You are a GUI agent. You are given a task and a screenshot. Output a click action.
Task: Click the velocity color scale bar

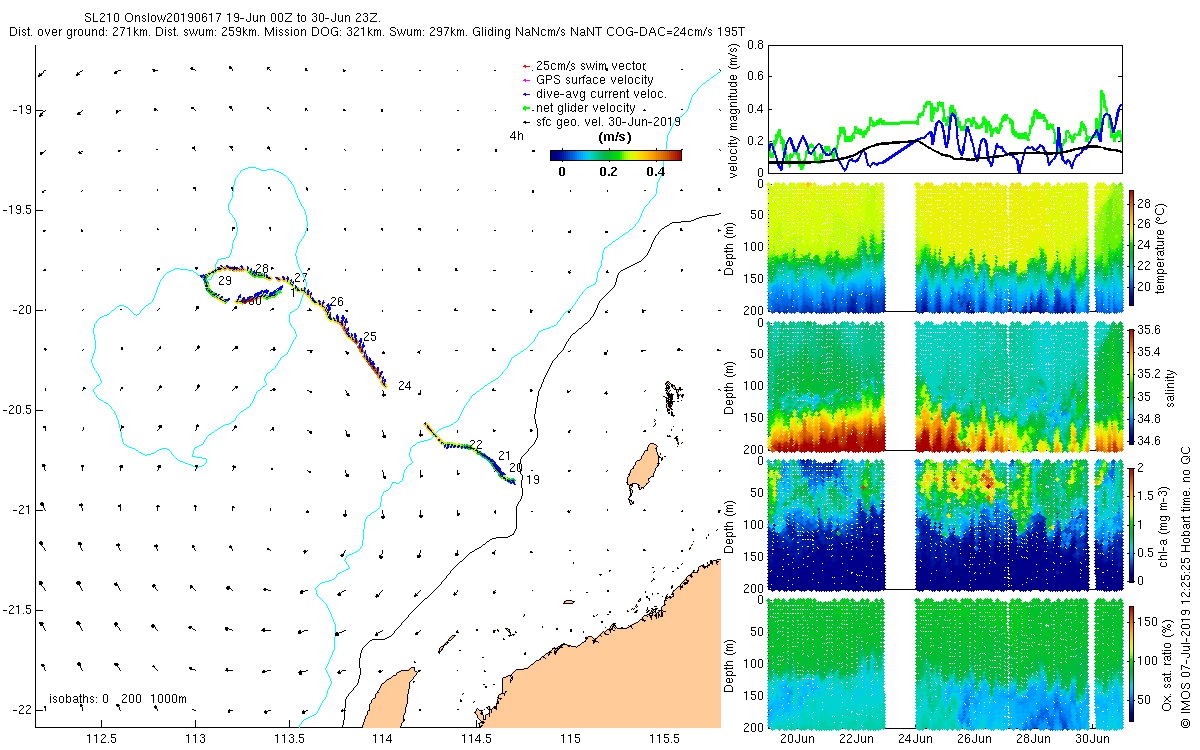[616, 155]
